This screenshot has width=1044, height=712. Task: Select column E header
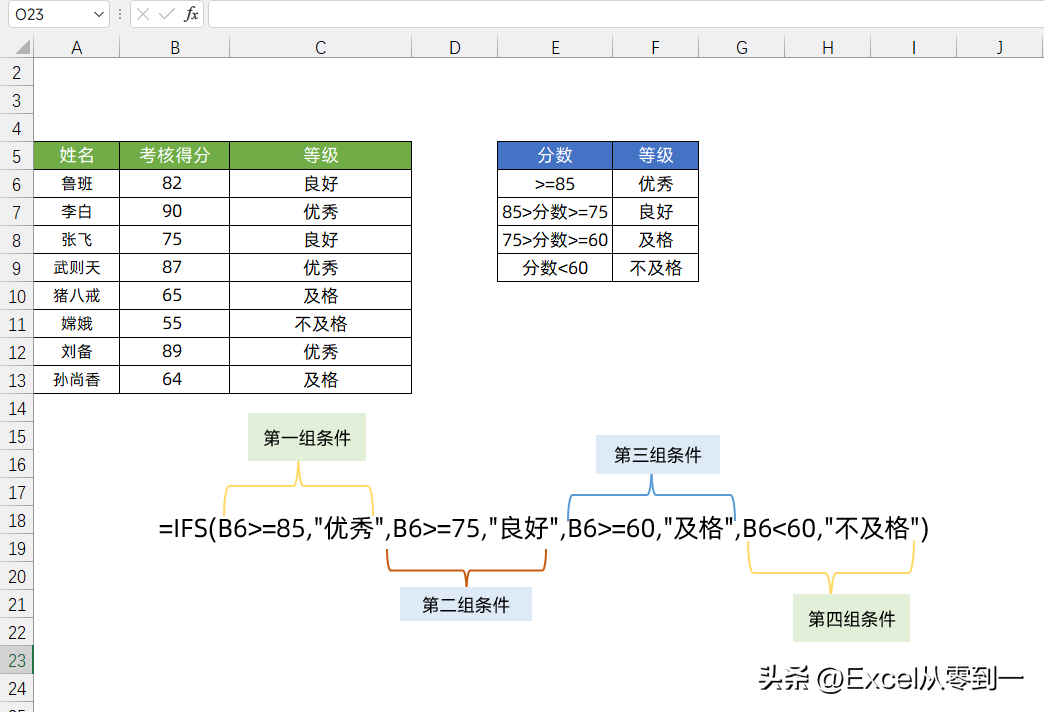click(555, 47)
